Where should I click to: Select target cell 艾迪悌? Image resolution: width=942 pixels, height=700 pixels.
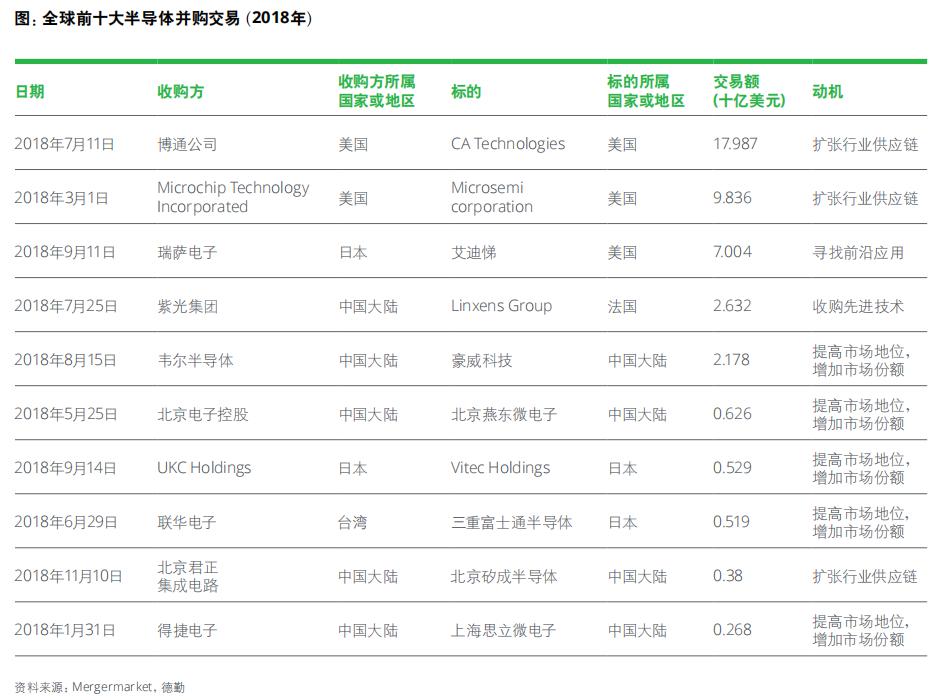(473, 252)
